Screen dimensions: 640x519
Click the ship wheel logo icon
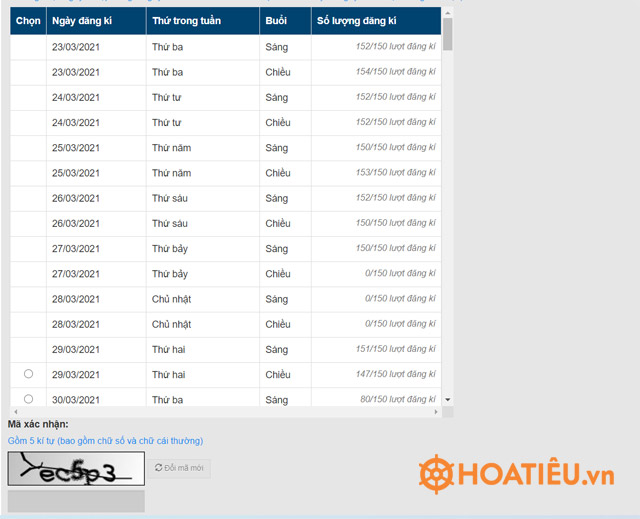point(437,473)
